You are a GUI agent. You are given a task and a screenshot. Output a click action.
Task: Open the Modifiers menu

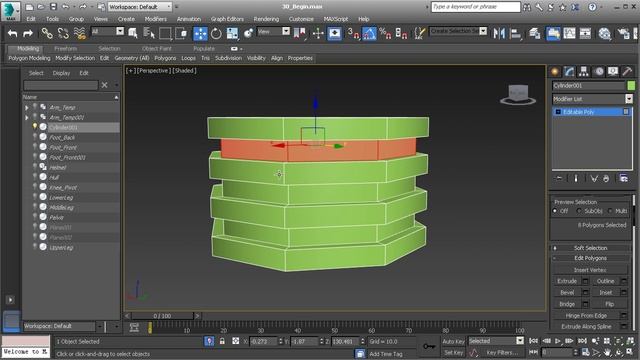[x=156, y=19]
